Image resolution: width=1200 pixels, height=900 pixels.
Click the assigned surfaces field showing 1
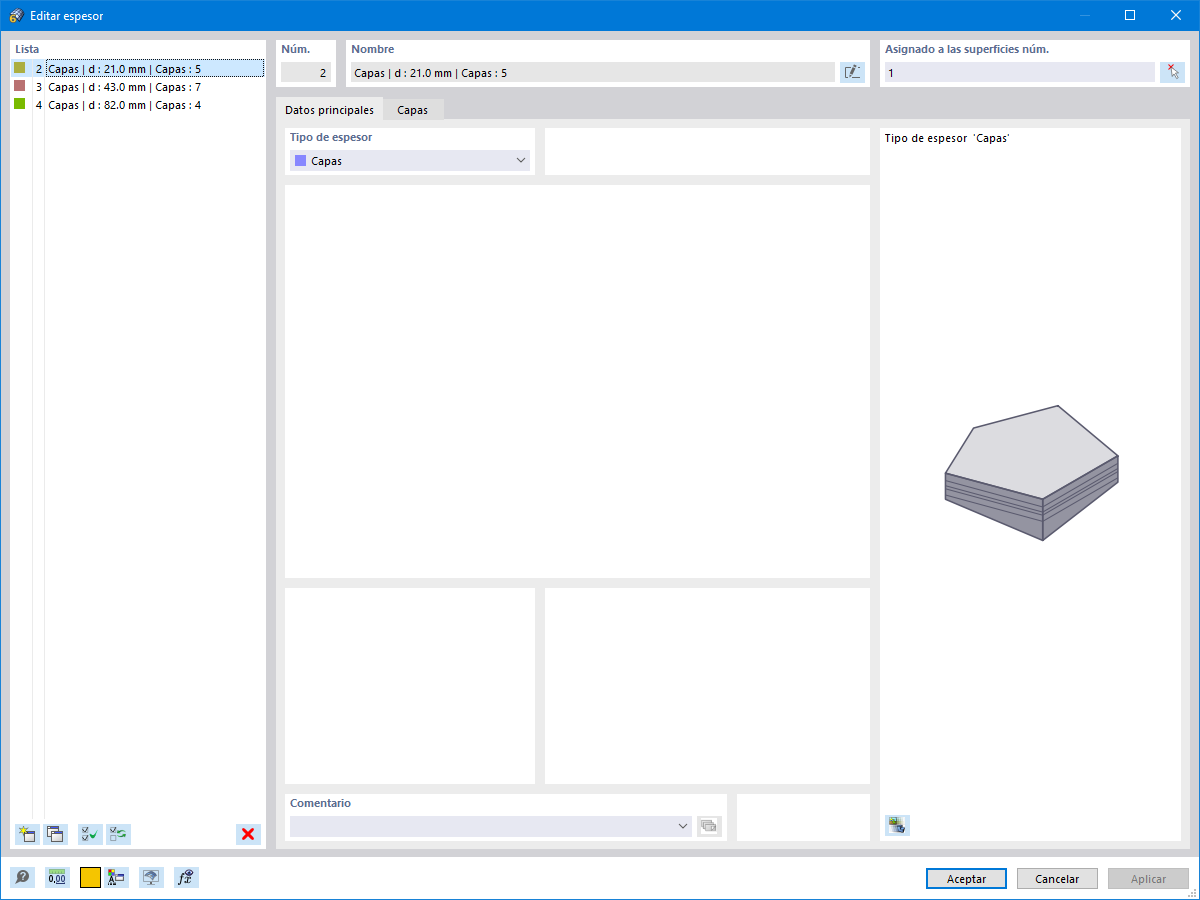click(x=1019, y=72)
